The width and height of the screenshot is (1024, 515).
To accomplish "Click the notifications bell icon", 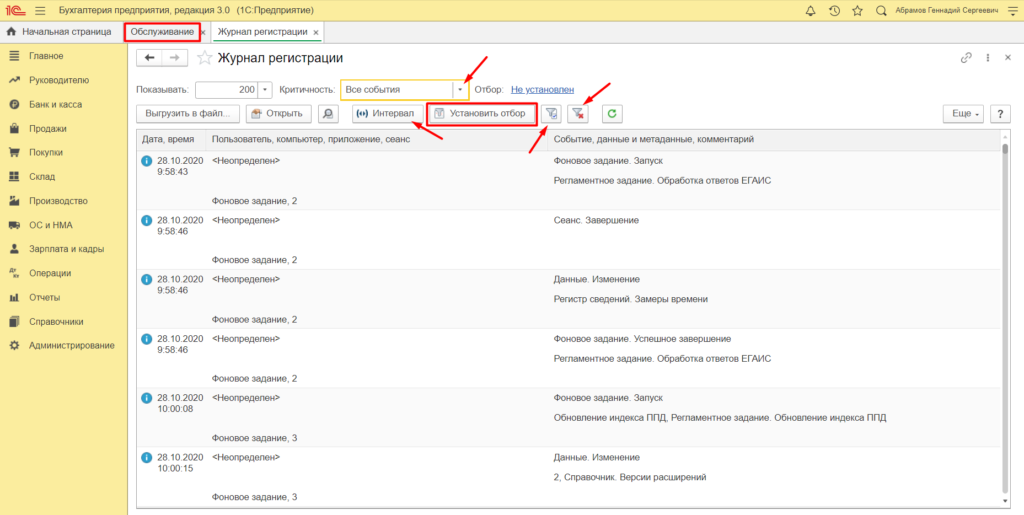I will point(810,11).
